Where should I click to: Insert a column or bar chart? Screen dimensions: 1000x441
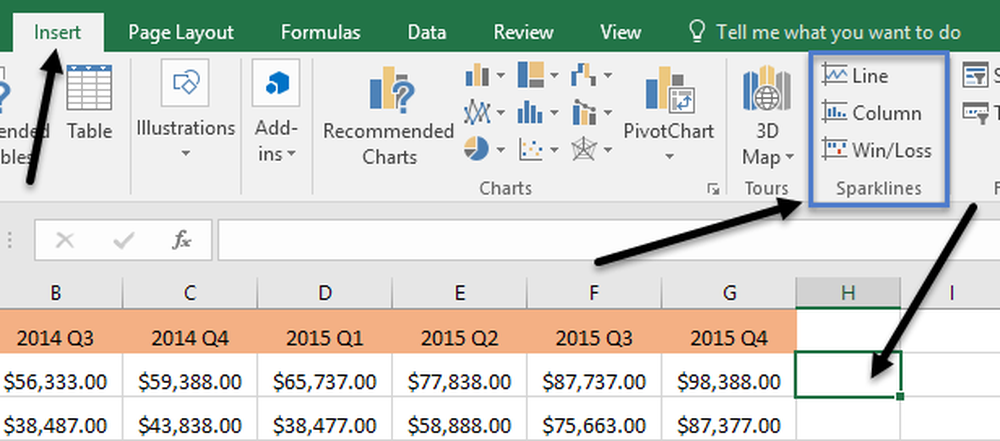pos(484,76)
